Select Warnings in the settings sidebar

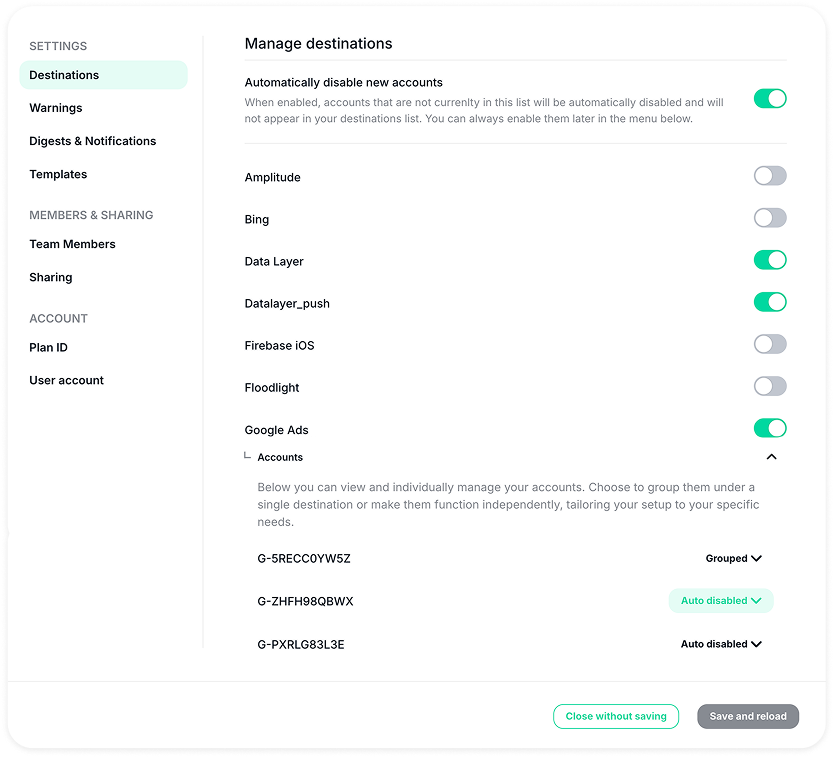click(55, 107)
